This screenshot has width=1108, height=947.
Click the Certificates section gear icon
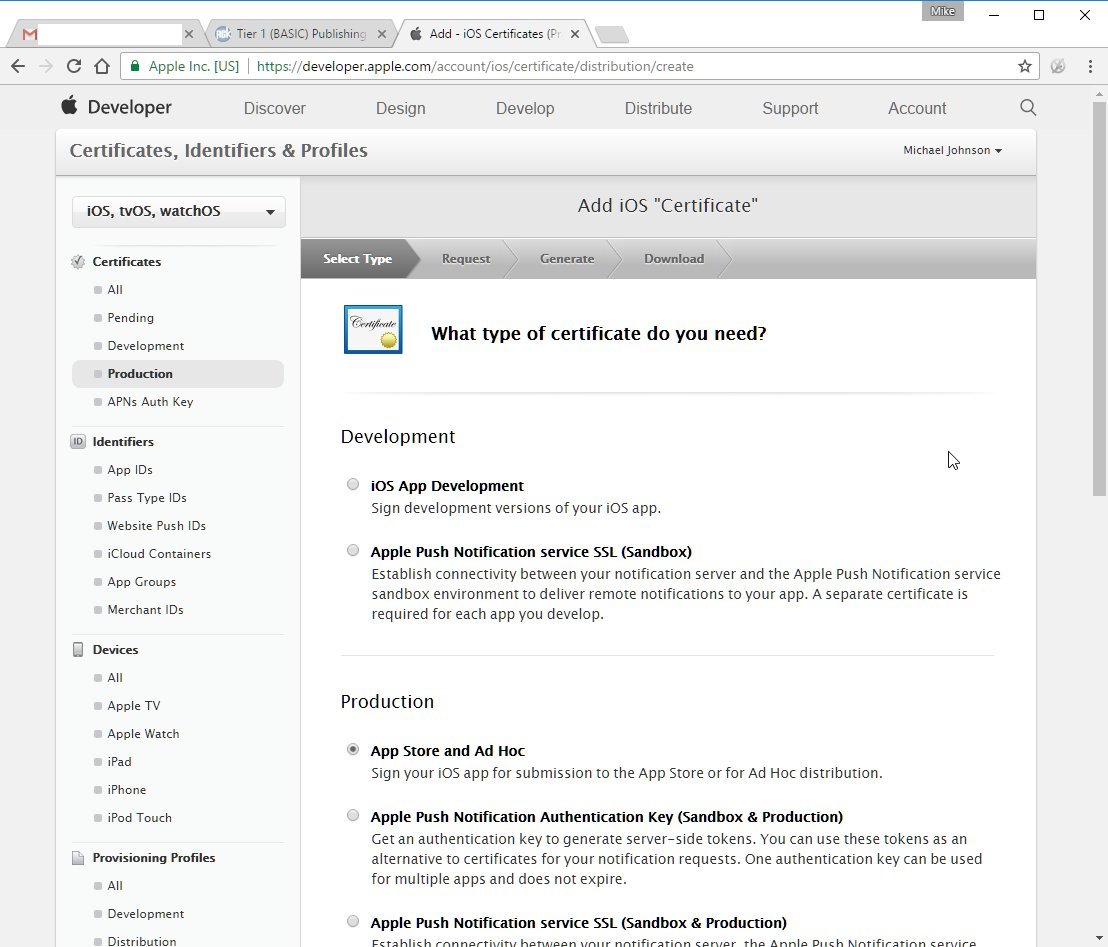[x=78, y=261]
